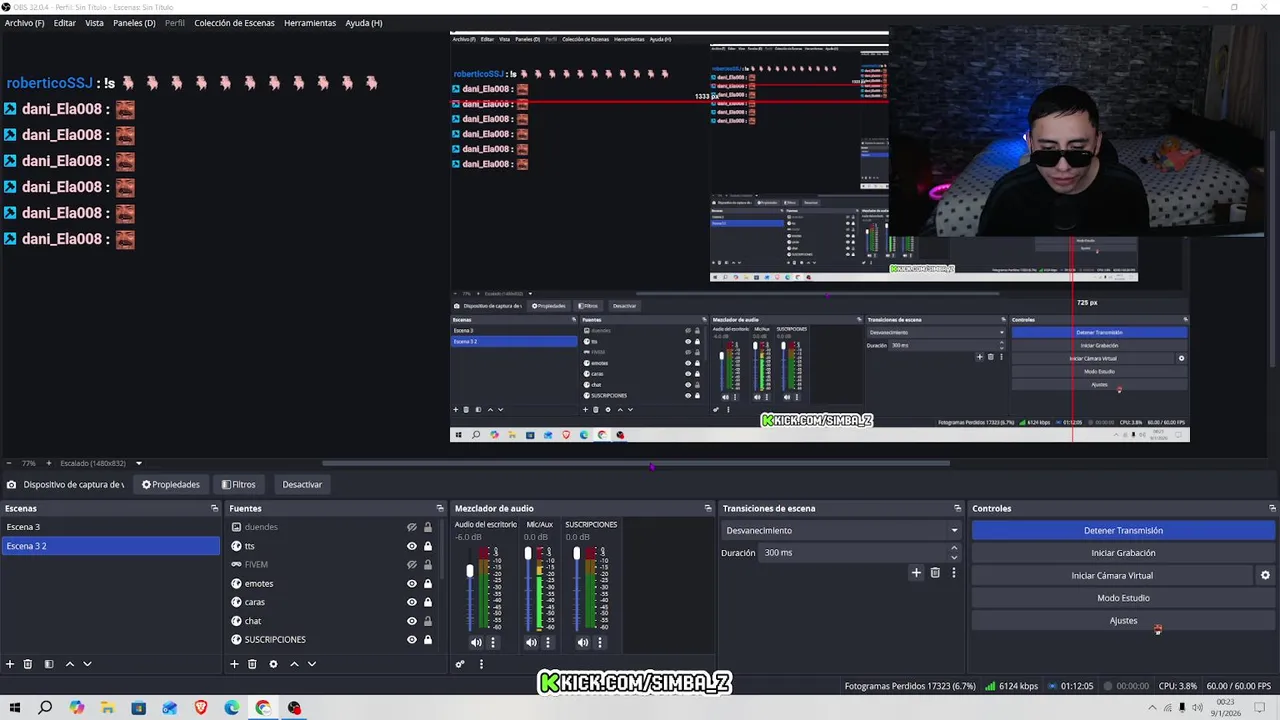This screenshot has width=1280, height=720.
Task: Click the Desactivar button
Action: [x=302, y=485]
